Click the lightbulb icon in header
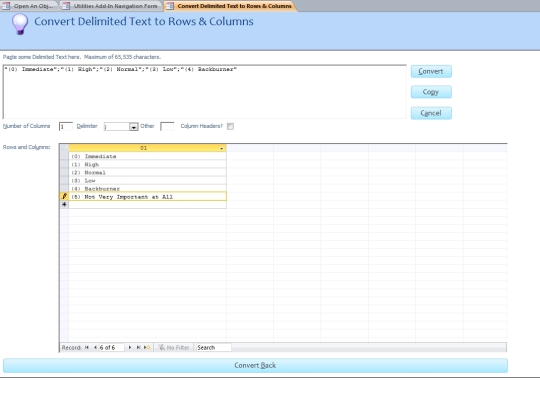540x413 pixels. tap(20, 24)
